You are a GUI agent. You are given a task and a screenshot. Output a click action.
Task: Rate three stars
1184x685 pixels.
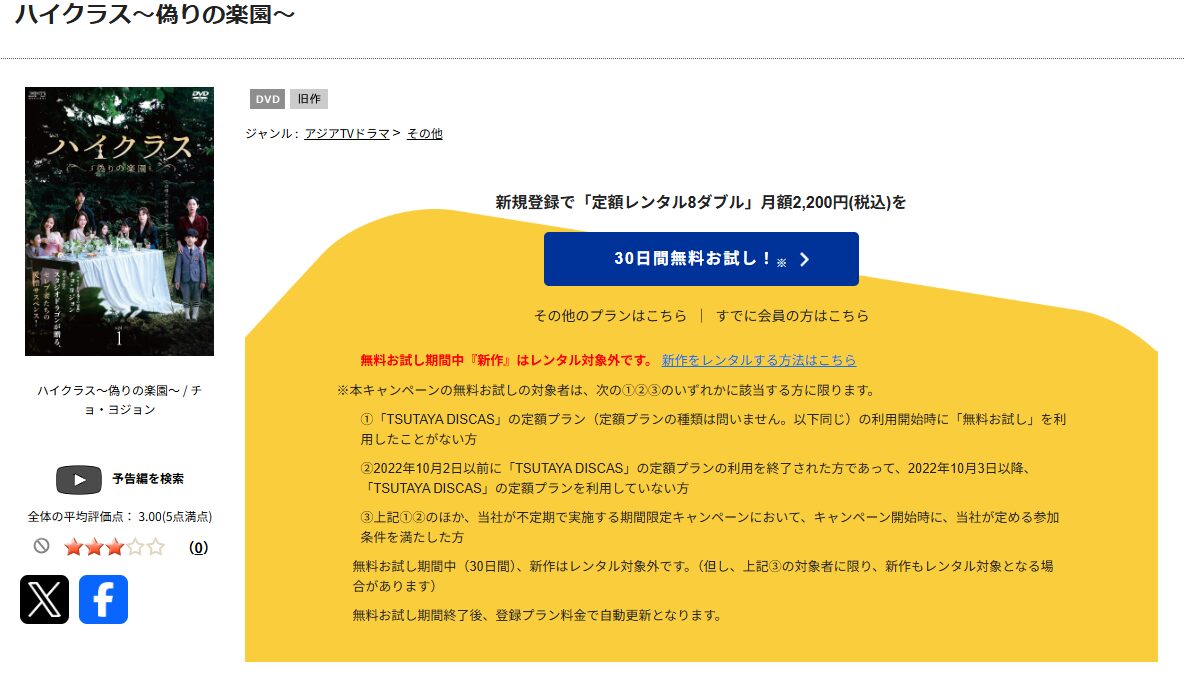(x=114, y=547)
